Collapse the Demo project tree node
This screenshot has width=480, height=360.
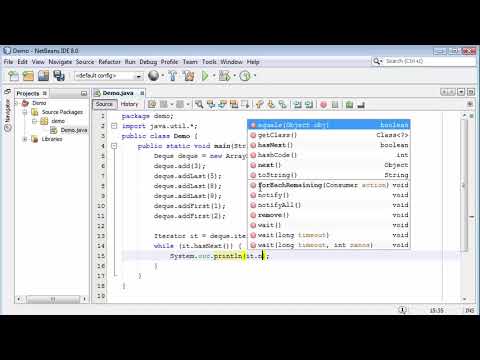pos(16,103)
